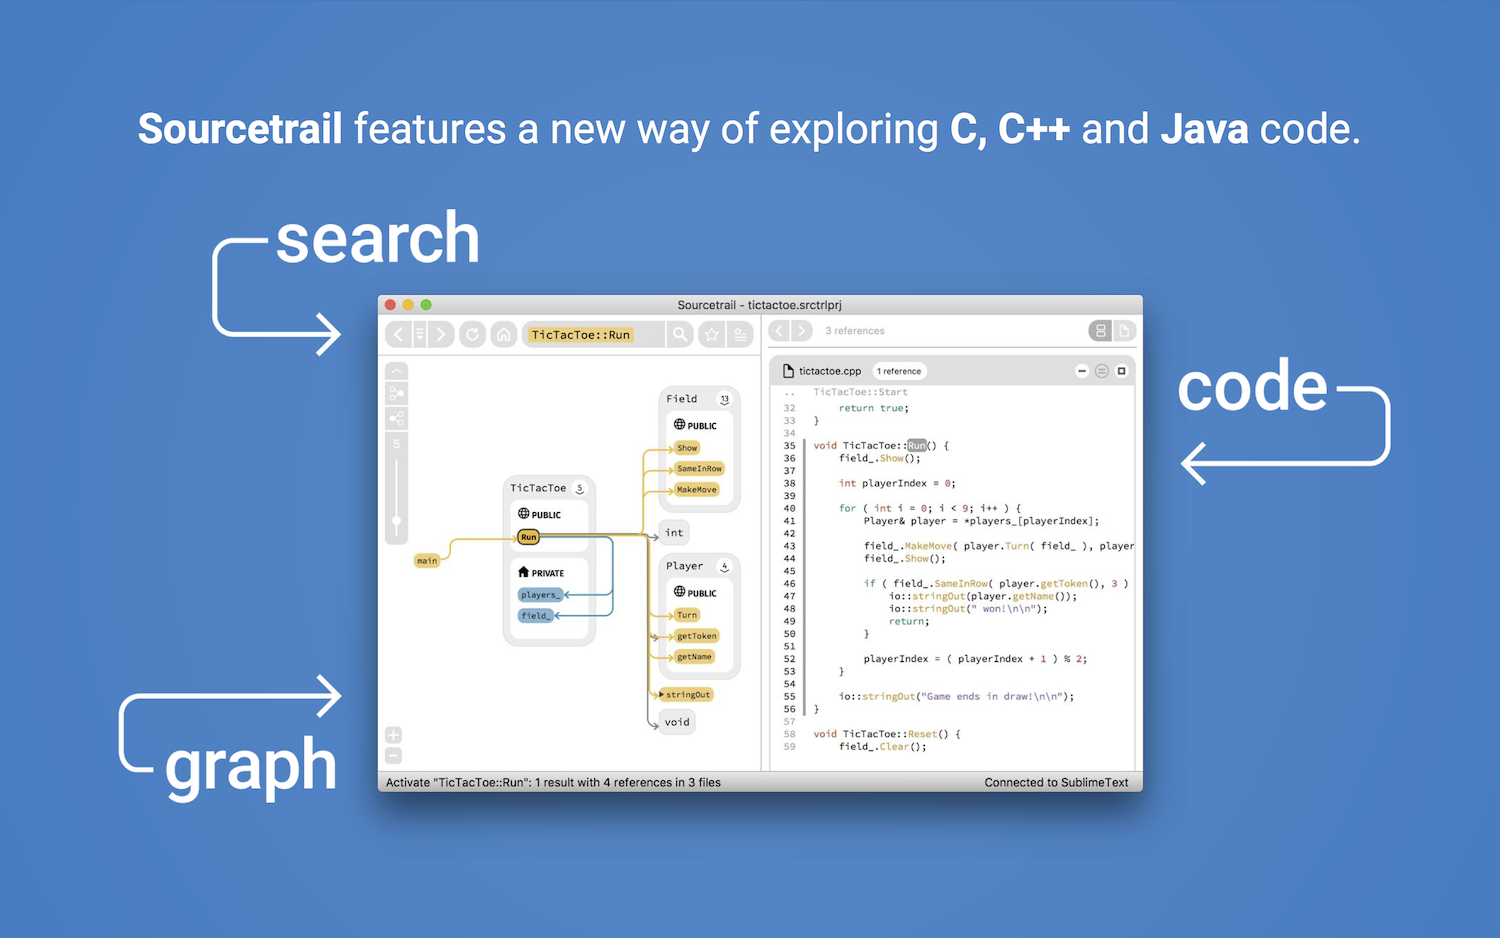The width and height of the screenshot is (1500, 938).
Task: Switch code panel to single-file view icon
Action: 1123,330
